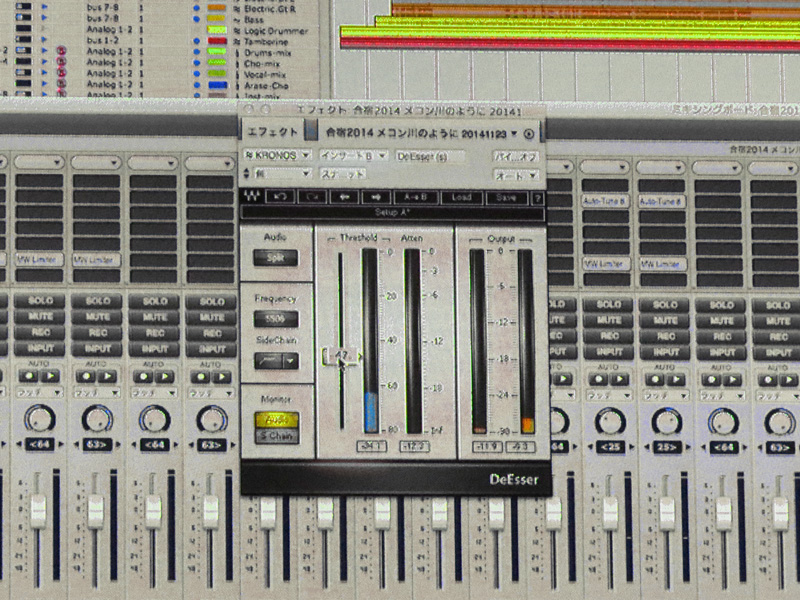Click the preset up/down stepper in the effect window
800x600 pixels.
[246, 173]
